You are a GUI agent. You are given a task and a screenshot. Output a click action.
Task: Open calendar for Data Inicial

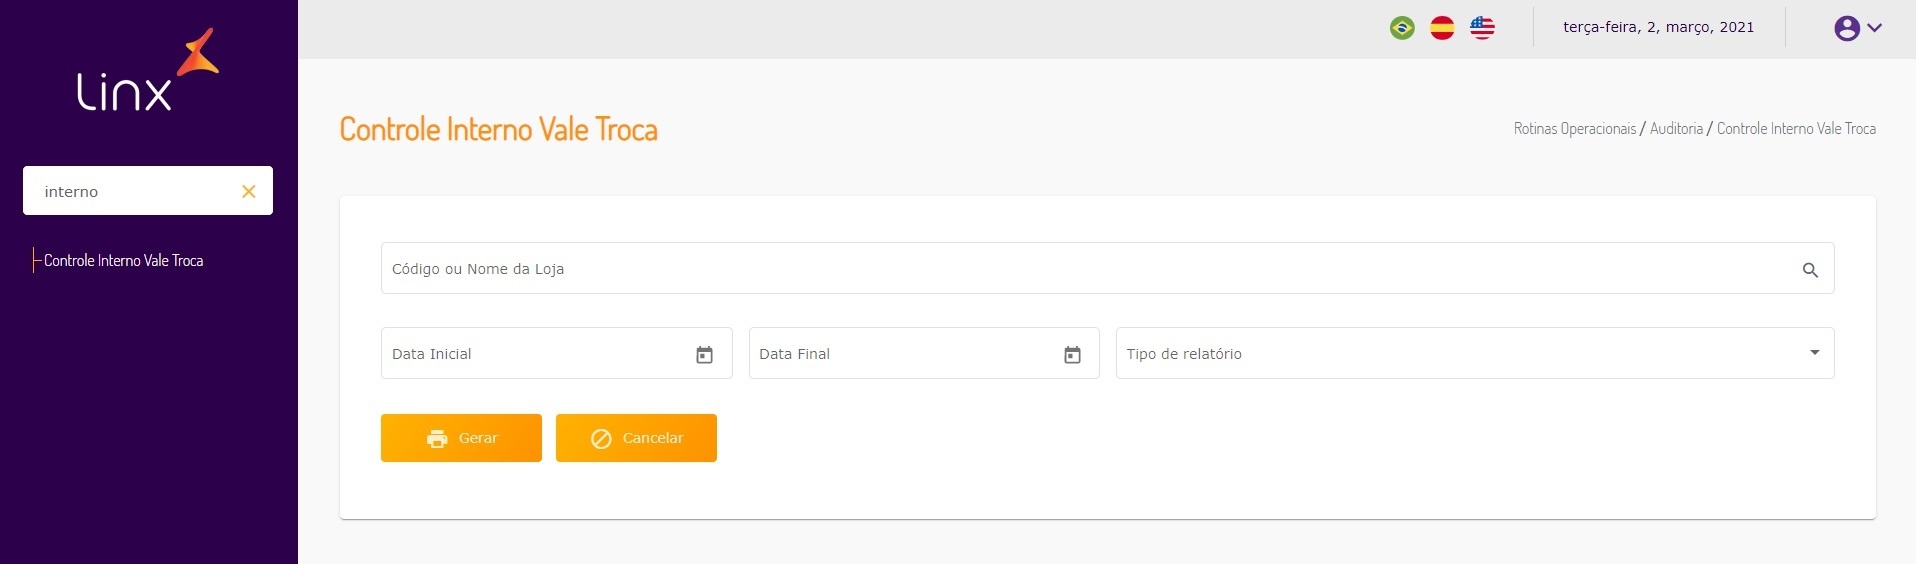pos(704,355)
